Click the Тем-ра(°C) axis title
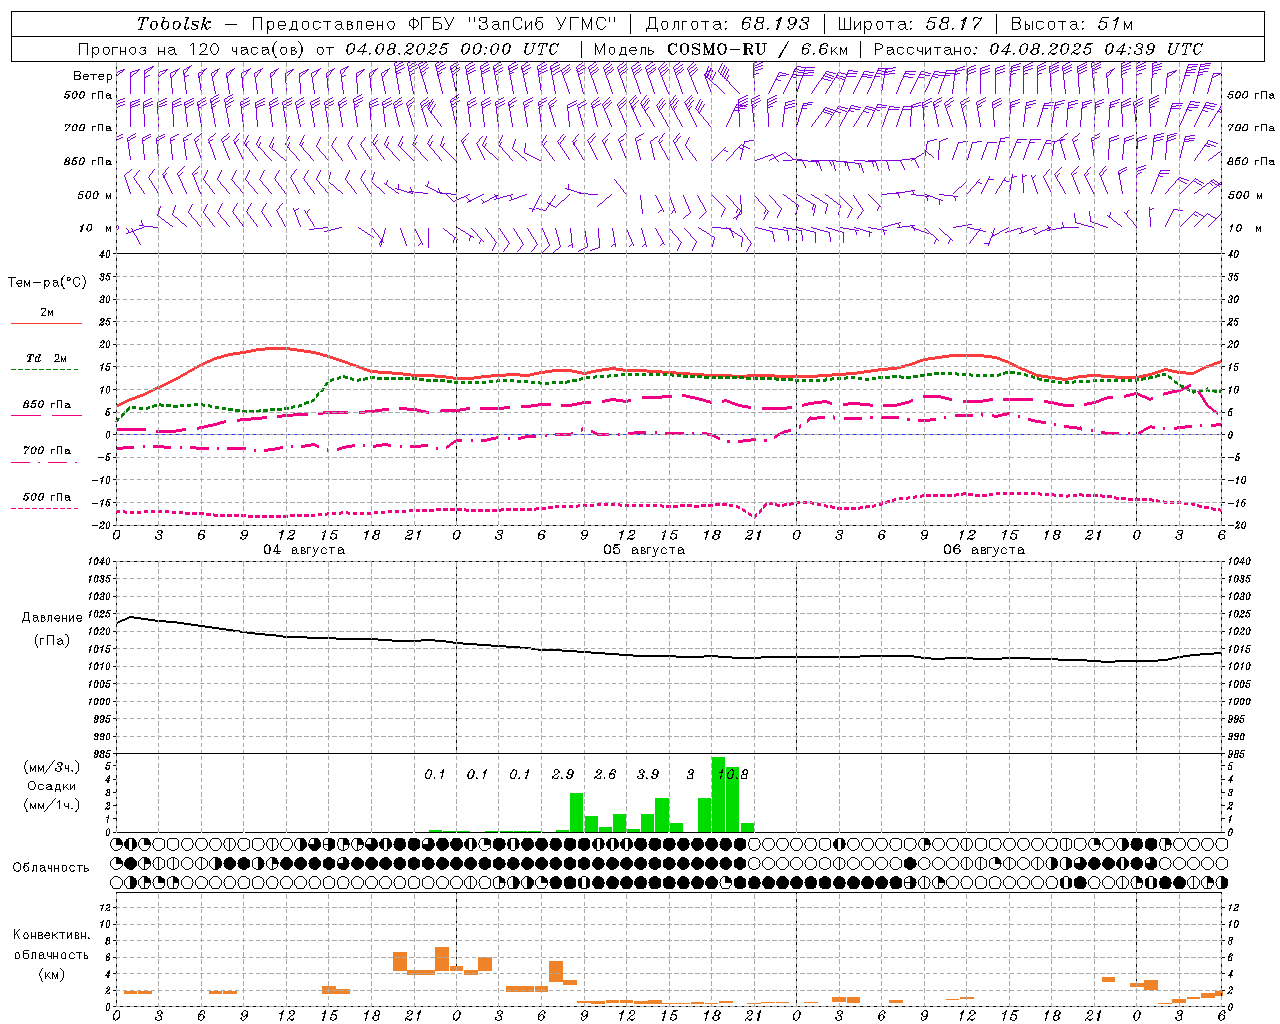This screenshot has height=1024, width=1280. [47, 283]
